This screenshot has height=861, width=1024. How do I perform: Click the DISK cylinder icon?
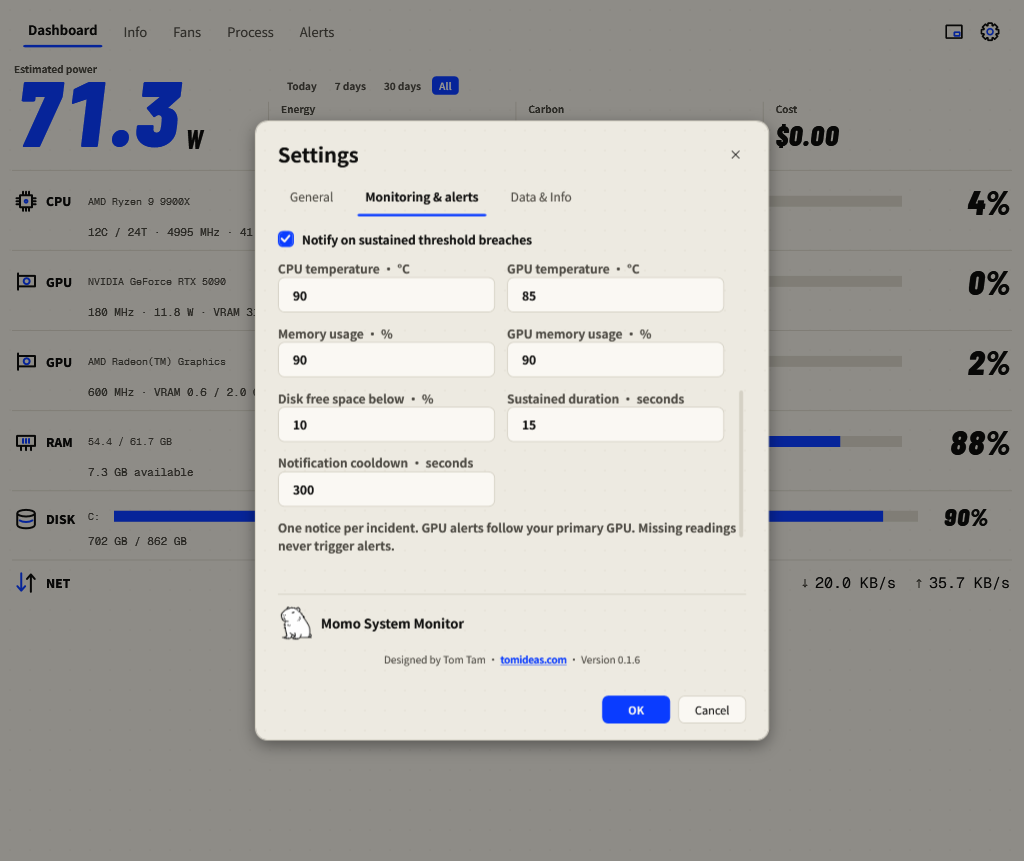pyautogui.click(x=26, y=519)
